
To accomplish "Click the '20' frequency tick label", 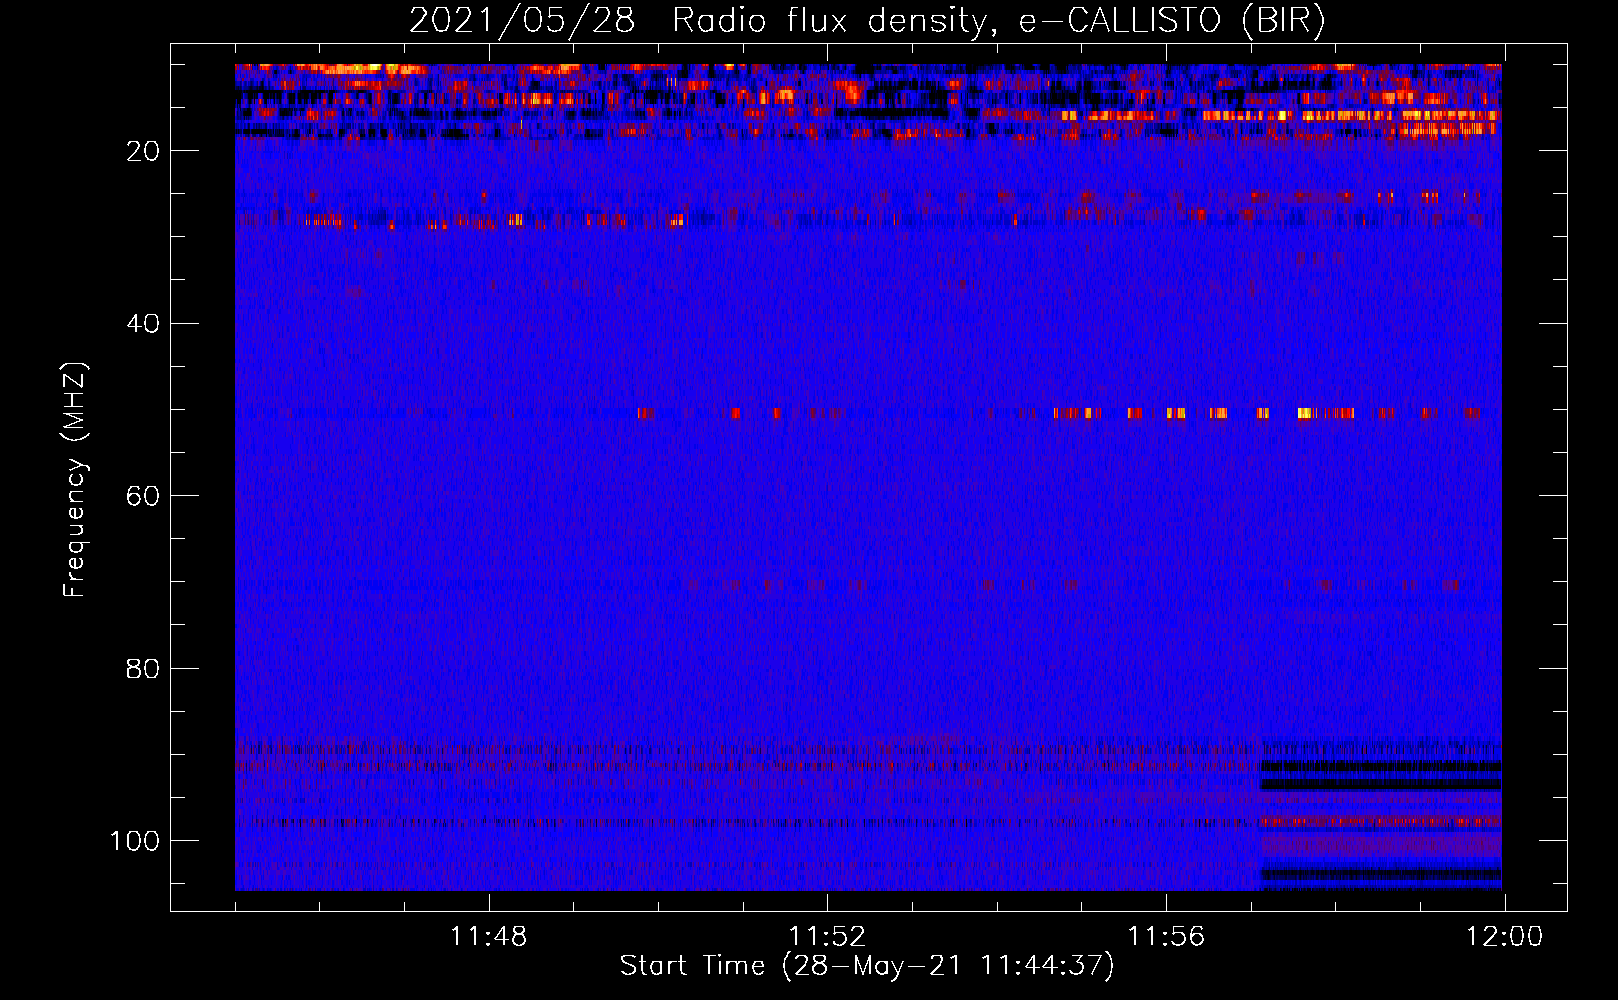I will click(x=143, y=151).
